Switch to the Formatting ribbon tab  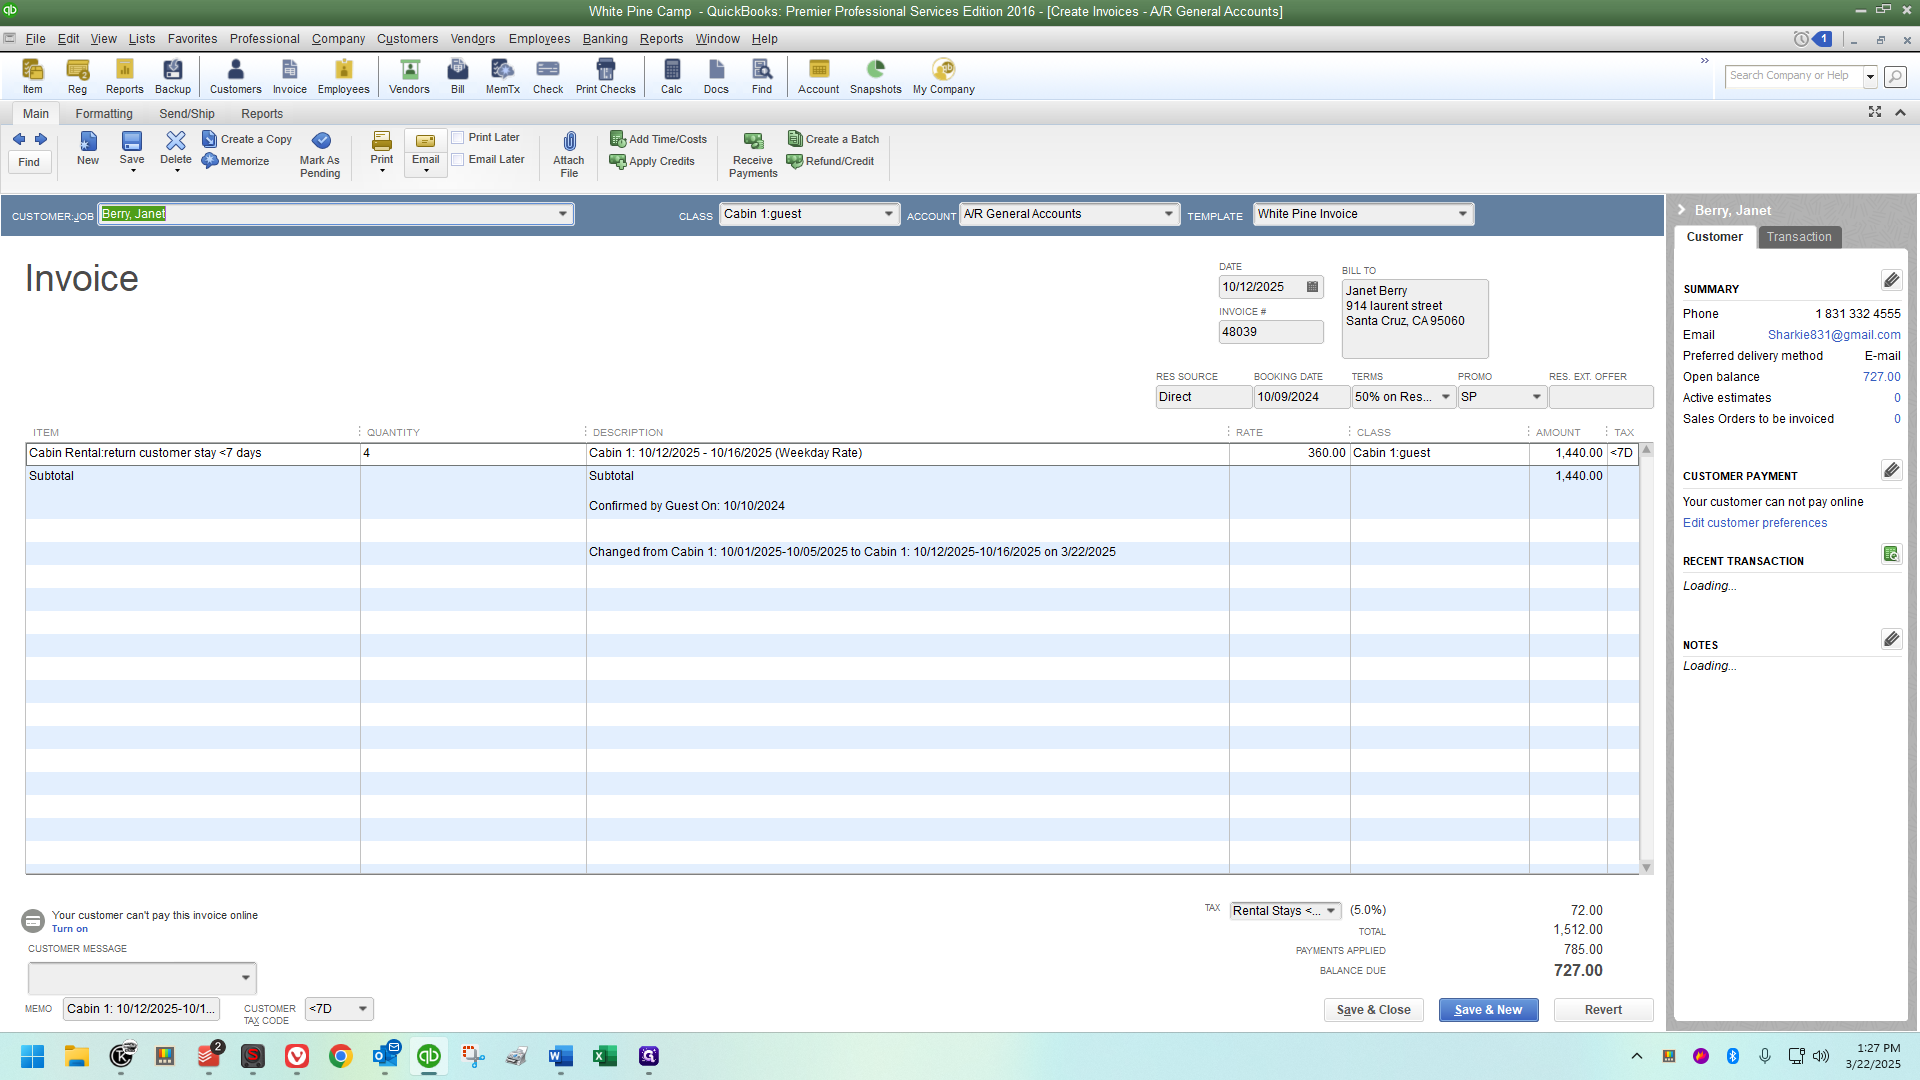(x=104, y=114)
